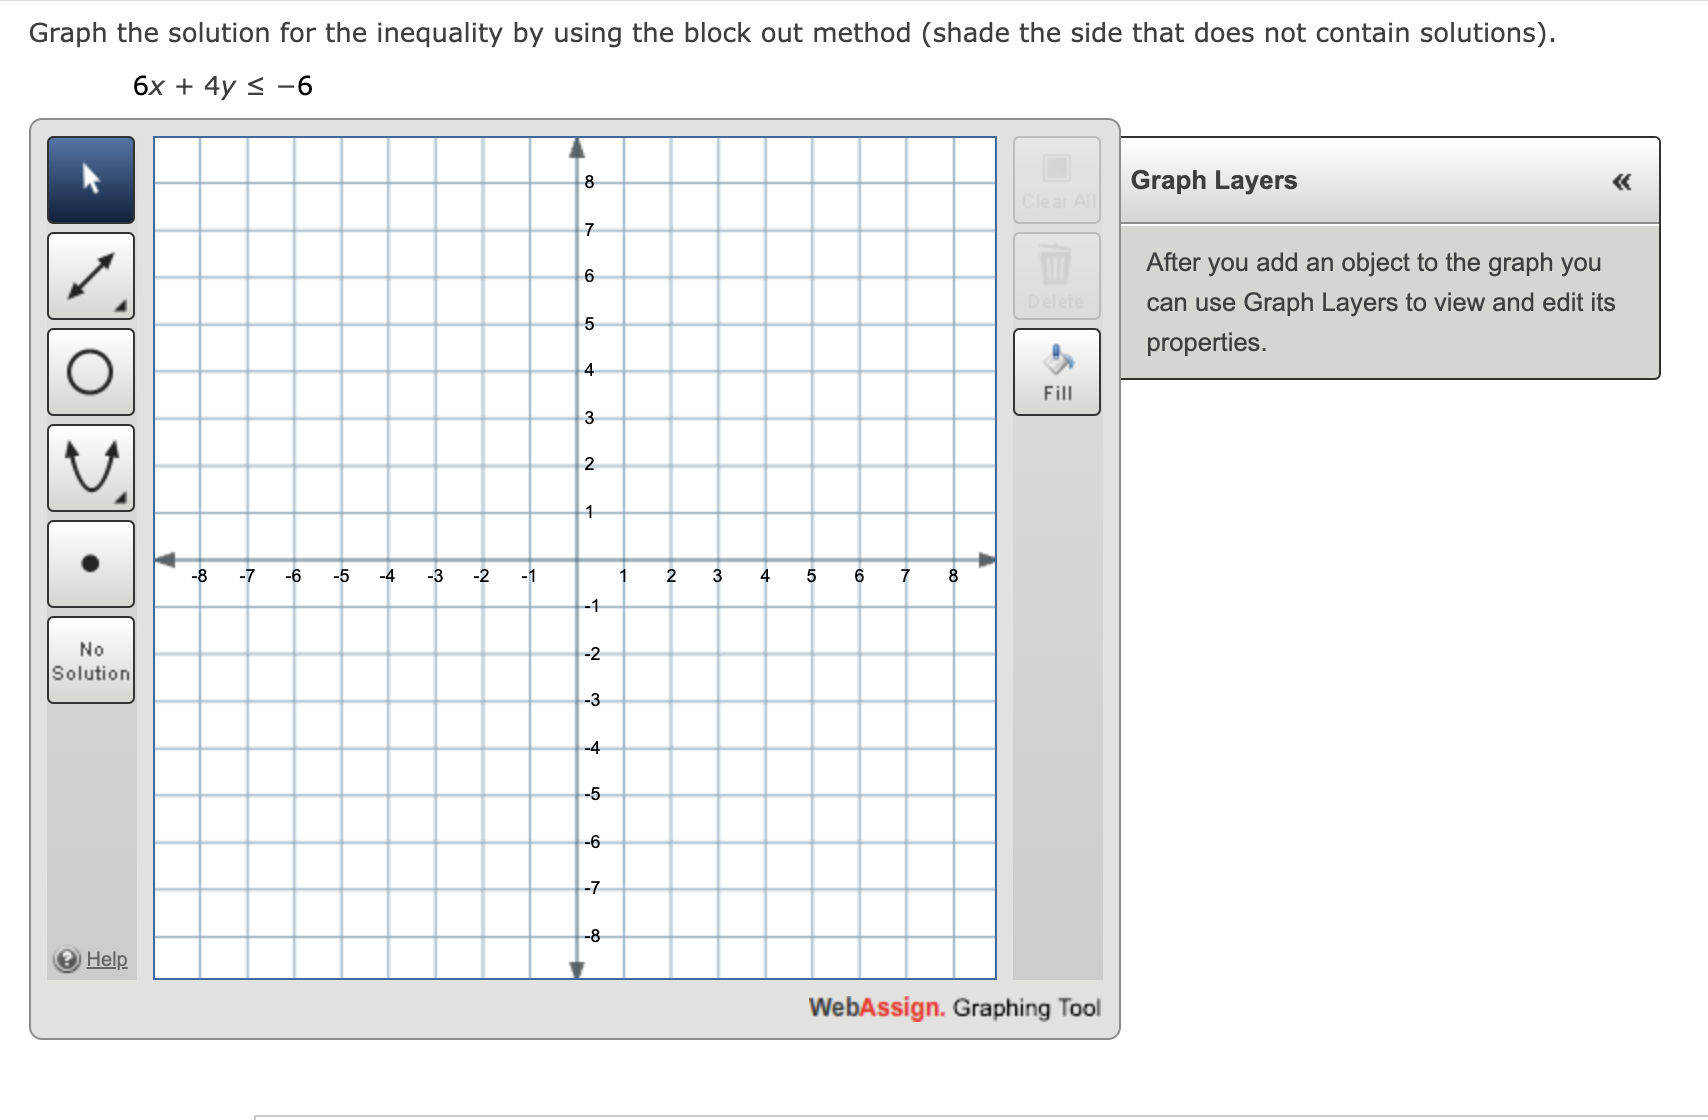Open the Help link
Screen dimensions: 1708x1120
pyautogui.click(x=107, y=959)
